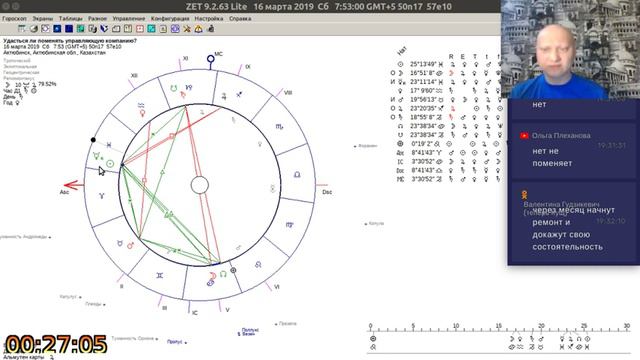This screenshot has width=640, height=360.
Task: Click Mercury position 23°11'14" in table
Action: (423, 82)
